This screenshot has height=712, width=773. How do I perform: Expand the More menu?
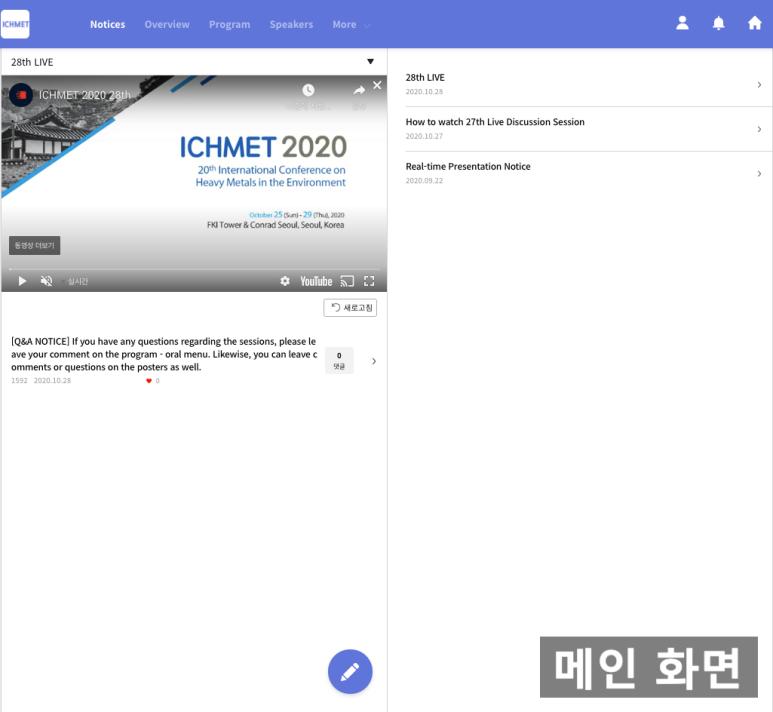click(351, 24)
